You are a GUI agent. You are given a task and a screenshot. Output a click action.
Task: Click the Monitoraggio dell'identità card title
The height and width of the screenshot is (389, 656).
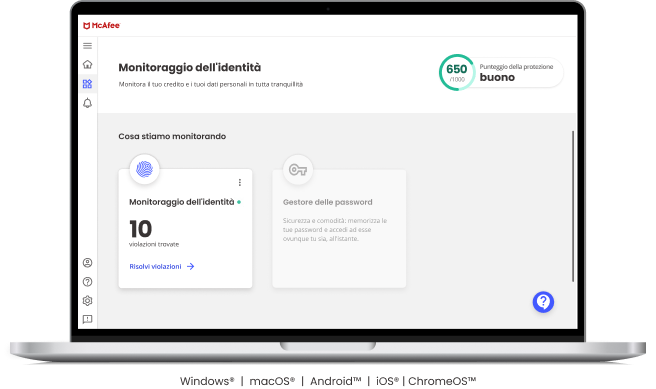tap(182, 202)
